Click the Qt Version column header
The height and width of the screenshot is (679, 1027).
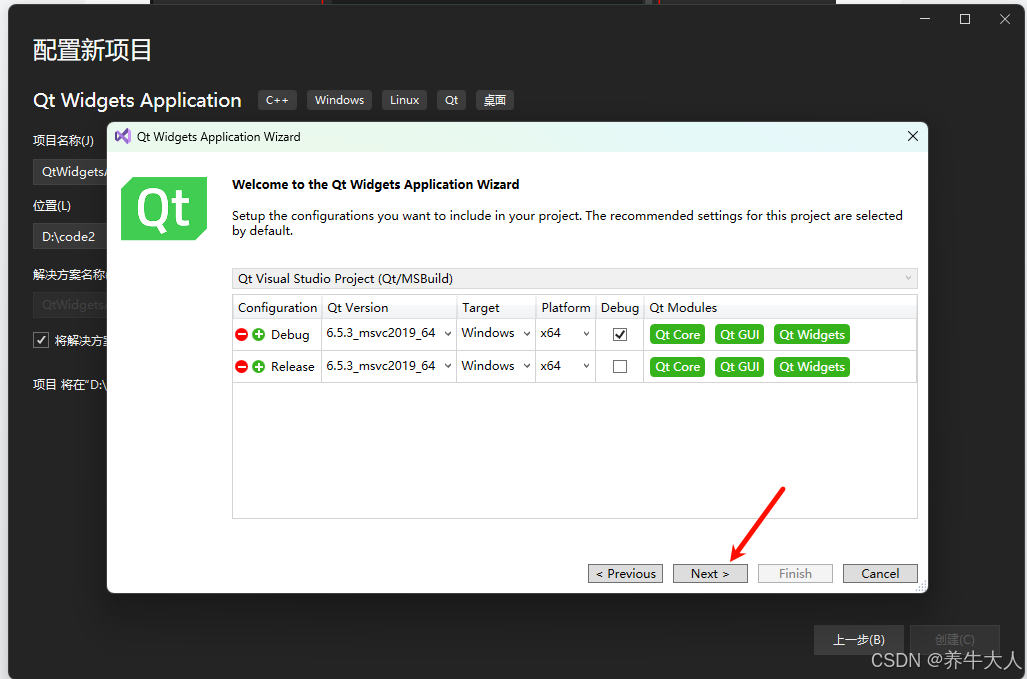pyautogui.click(x=389, y=308)
